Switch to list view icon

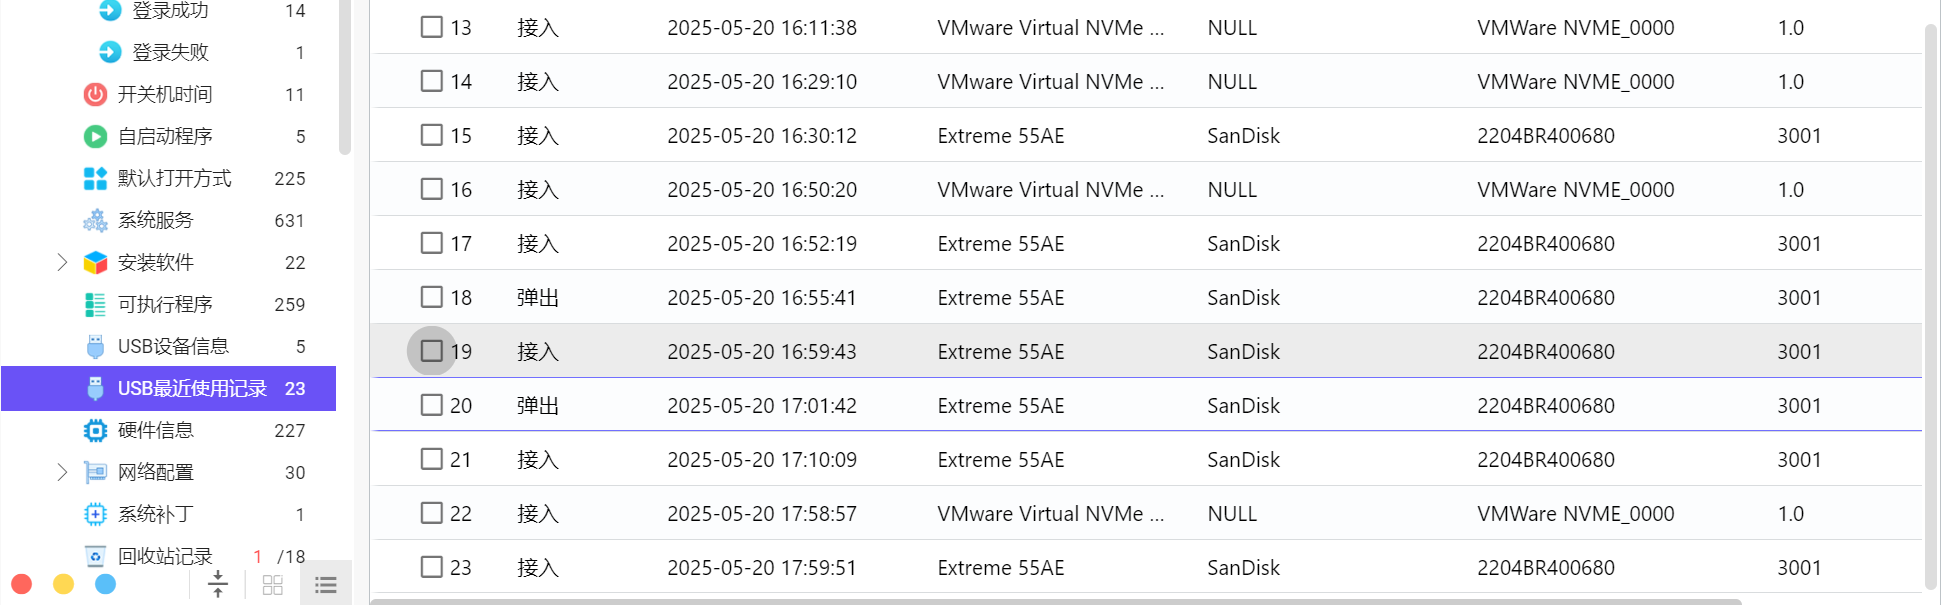pos(325,585)
